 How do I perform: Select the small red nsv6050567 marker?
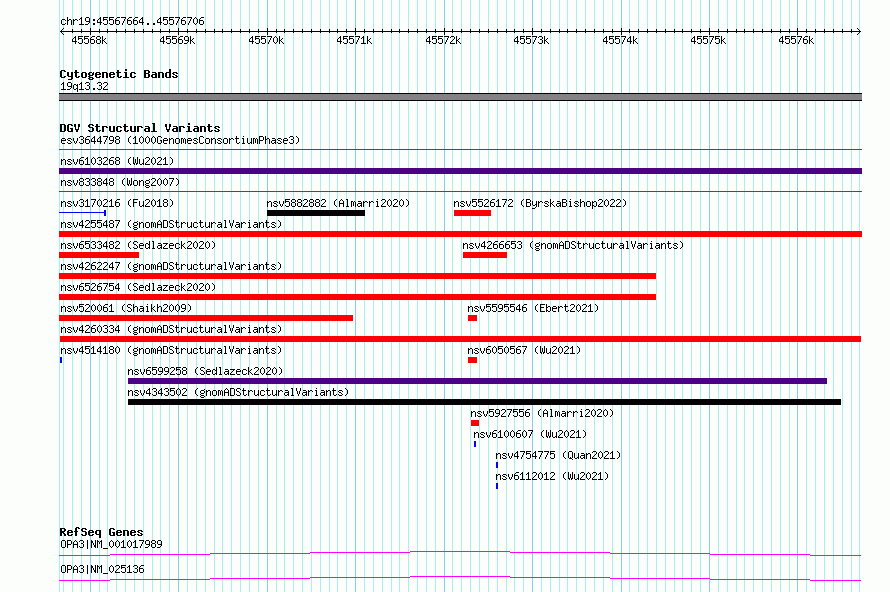(472, 360)
